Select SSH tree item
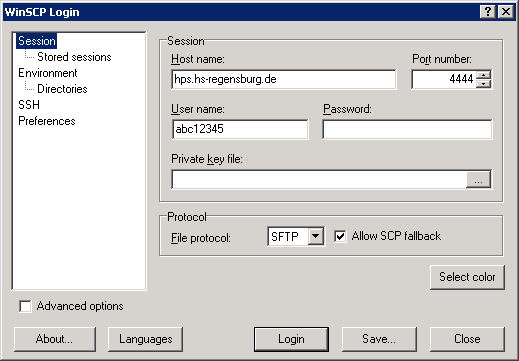Viewport: 519px width, 361px height. (x=29, y=105)
